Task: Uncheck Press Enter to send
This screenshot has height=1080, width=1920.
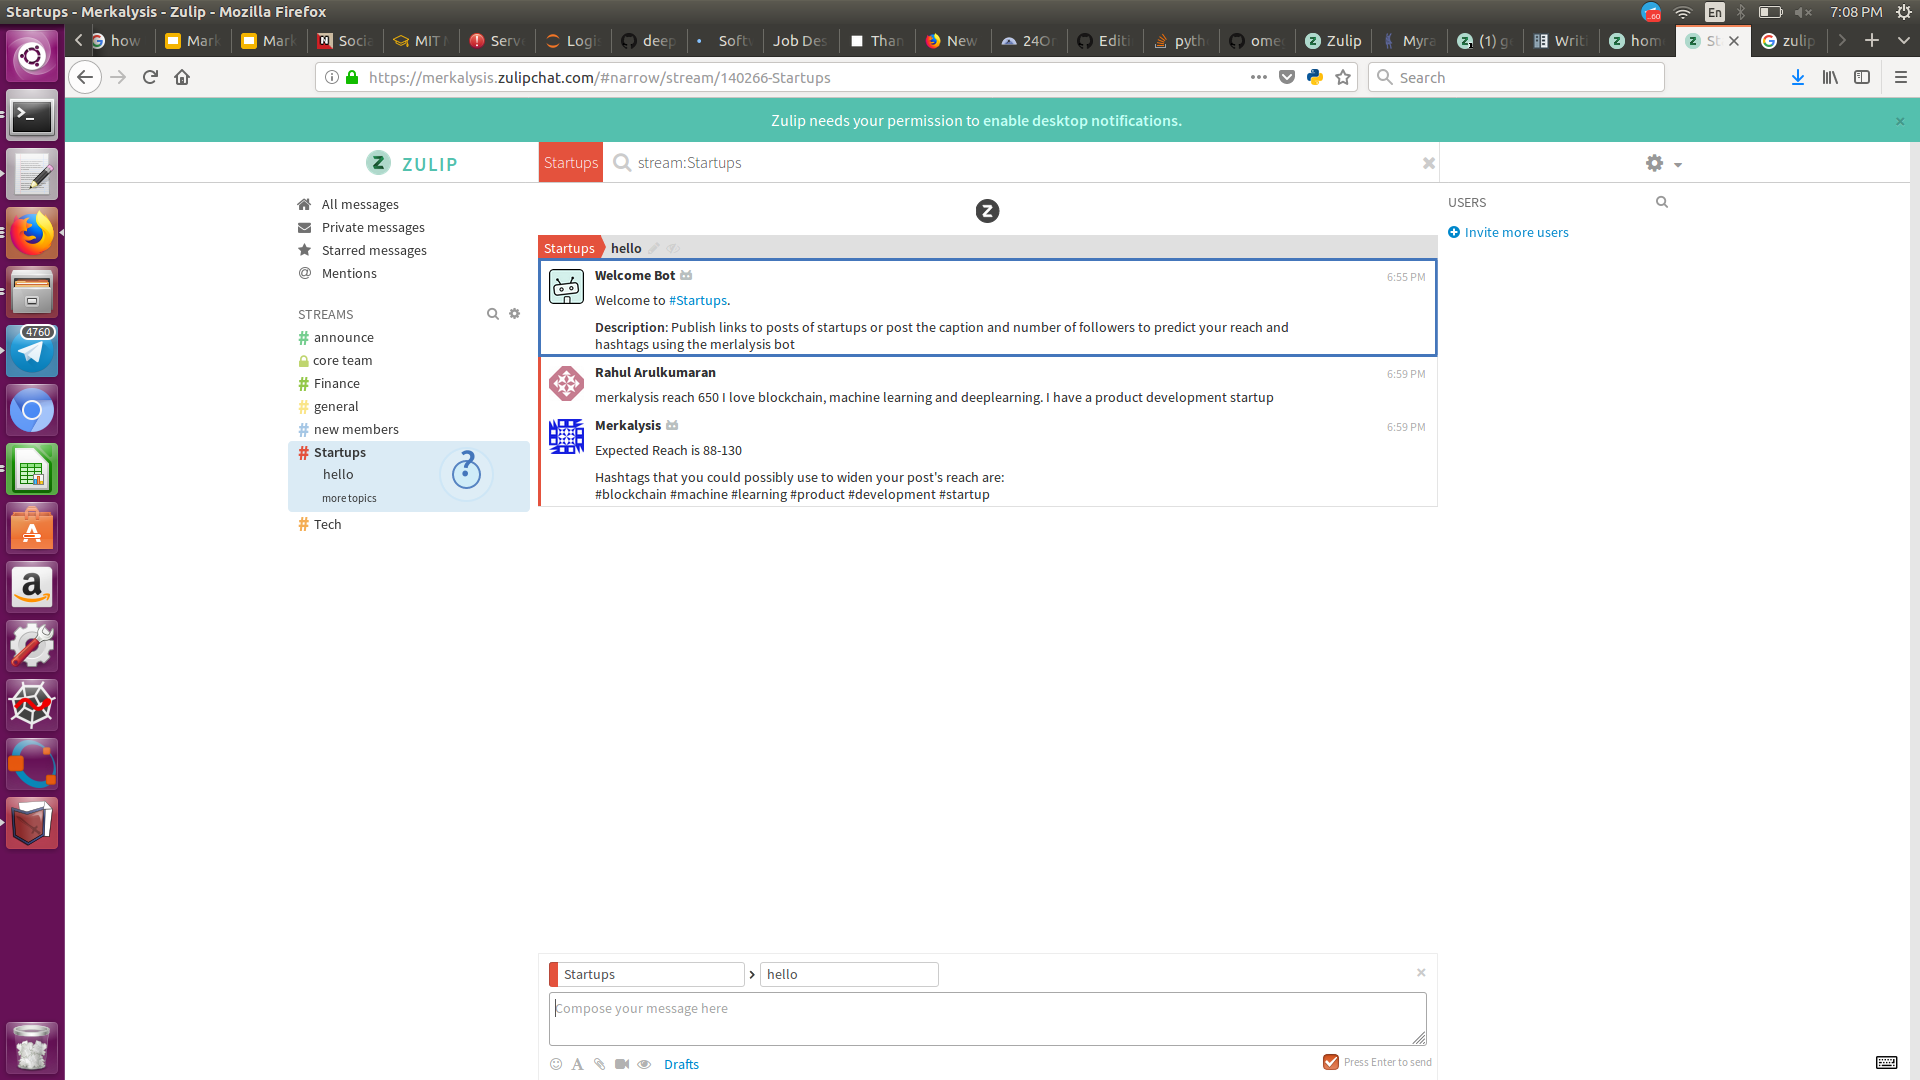Action: (x=1331, y=1062)
